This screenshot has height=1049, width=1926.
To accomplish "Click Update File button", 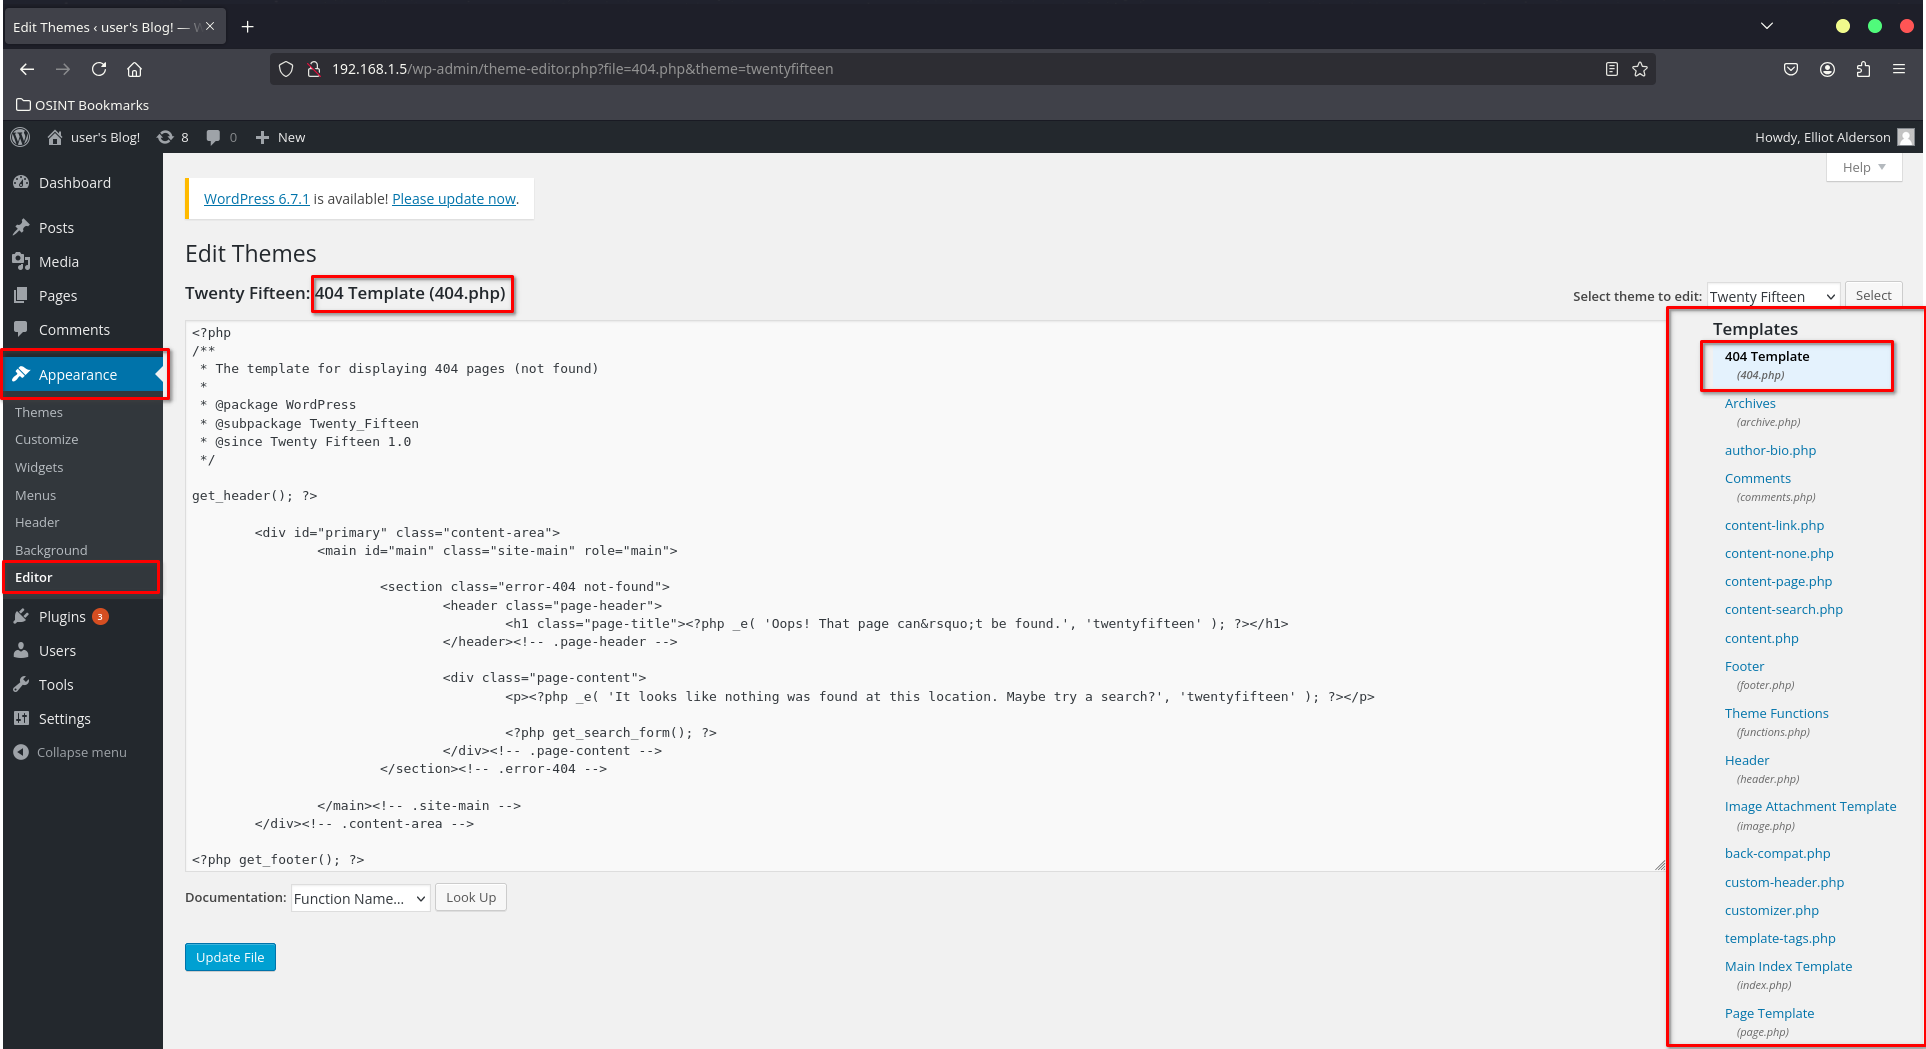I will (x=230, y=957).
